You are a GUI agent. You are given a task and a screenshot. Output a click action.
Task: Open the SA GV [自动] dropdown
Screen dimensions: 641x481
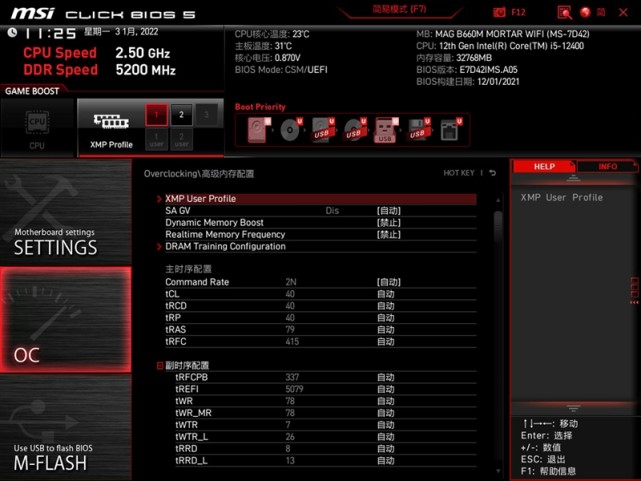click(x=388, y=211)
